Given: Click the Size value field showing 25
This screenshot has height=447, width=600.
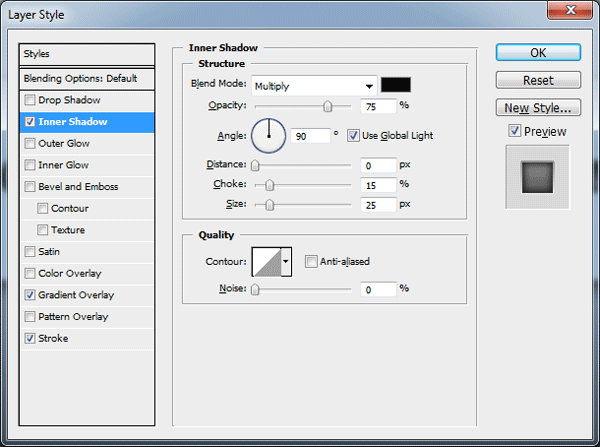Looking at the screenshot, I should tap(378, 205).
